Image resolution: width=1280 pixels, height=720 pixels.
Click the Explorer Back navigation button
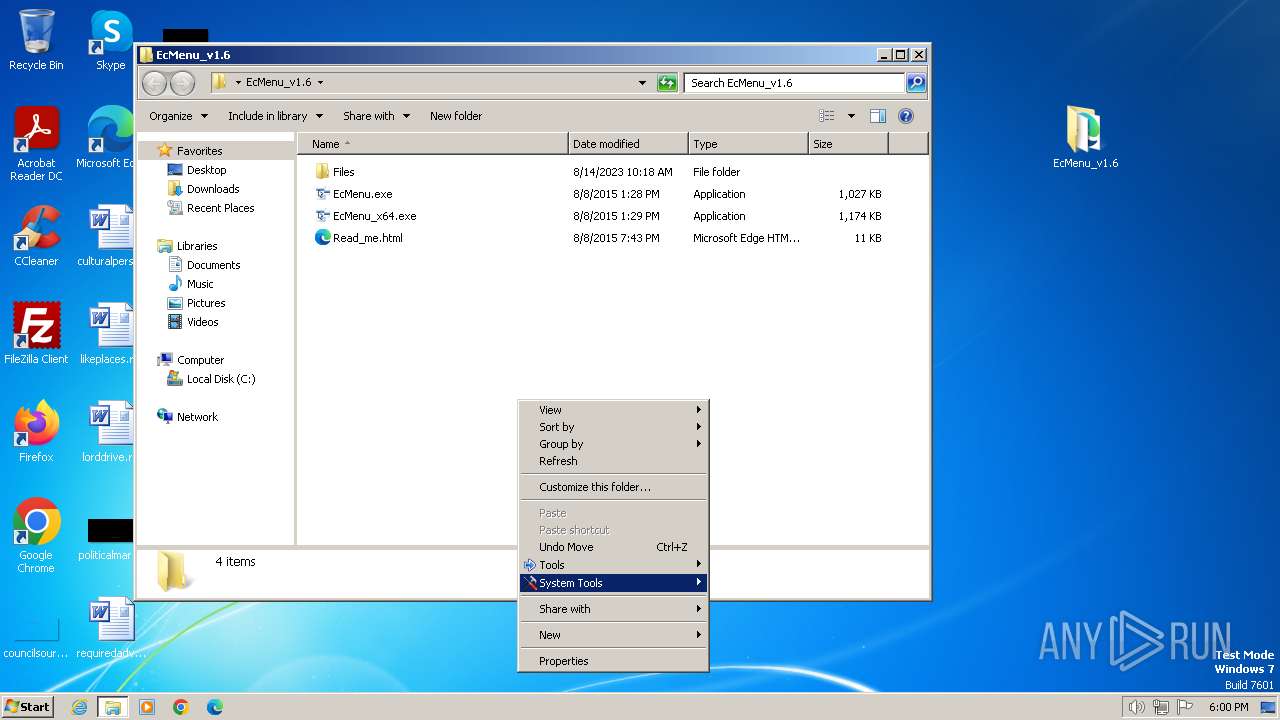[154, 83]
